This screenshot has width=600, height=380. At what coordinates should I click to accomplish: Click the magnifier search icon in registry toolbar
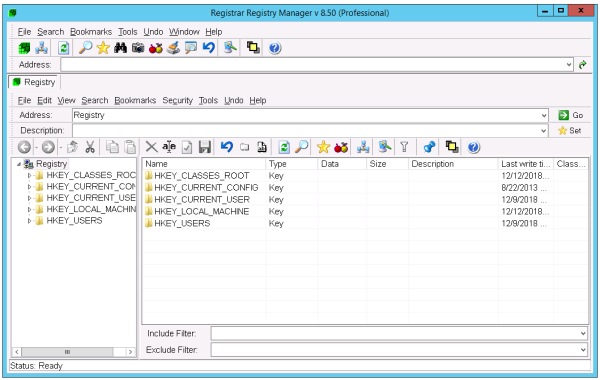[x=302, y=147]
